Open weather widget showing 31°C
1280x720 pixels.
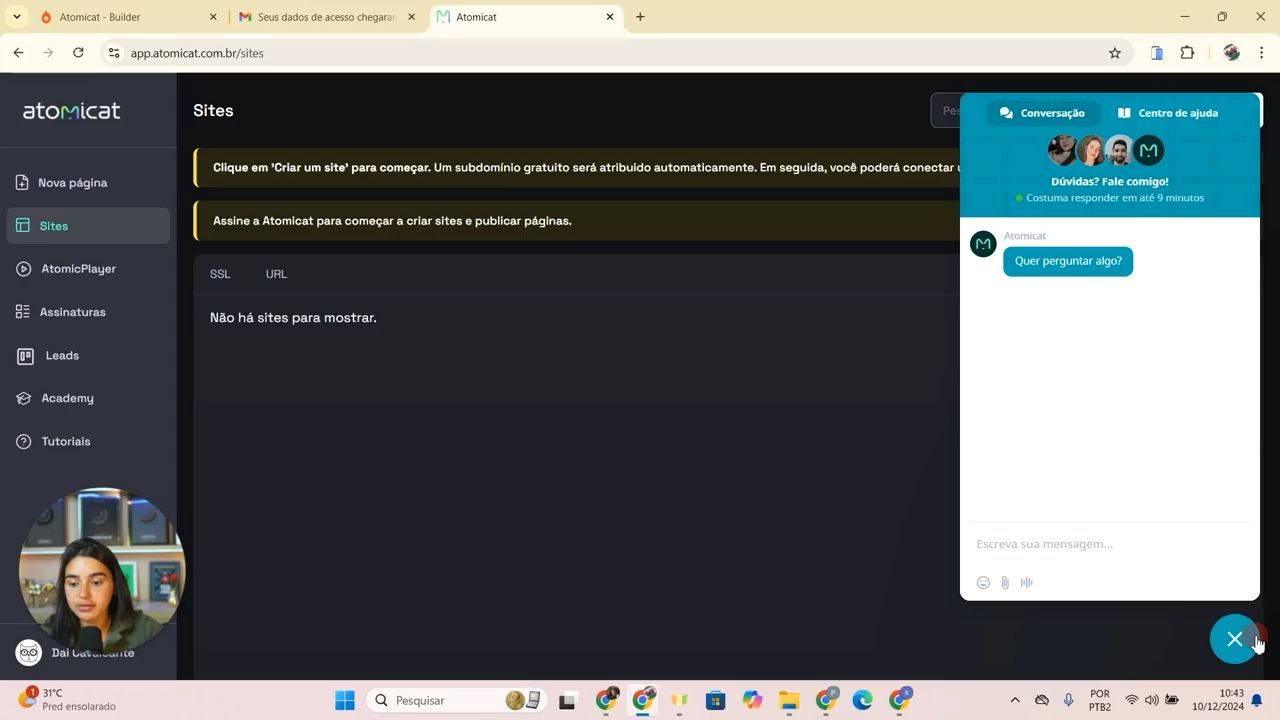point(67,700)
